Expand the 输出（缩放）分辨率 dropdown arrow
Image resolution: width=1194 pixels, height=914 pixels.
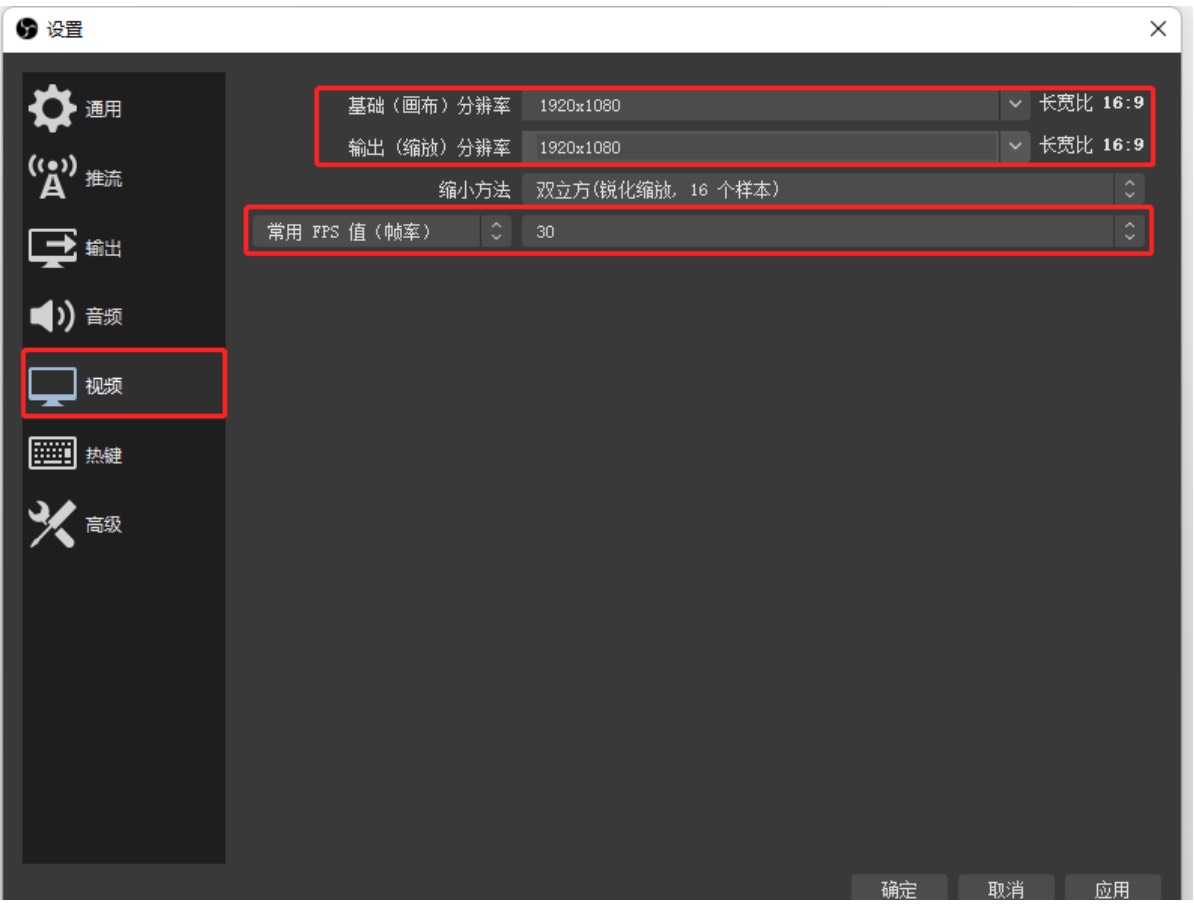(x=1014, y=145)
